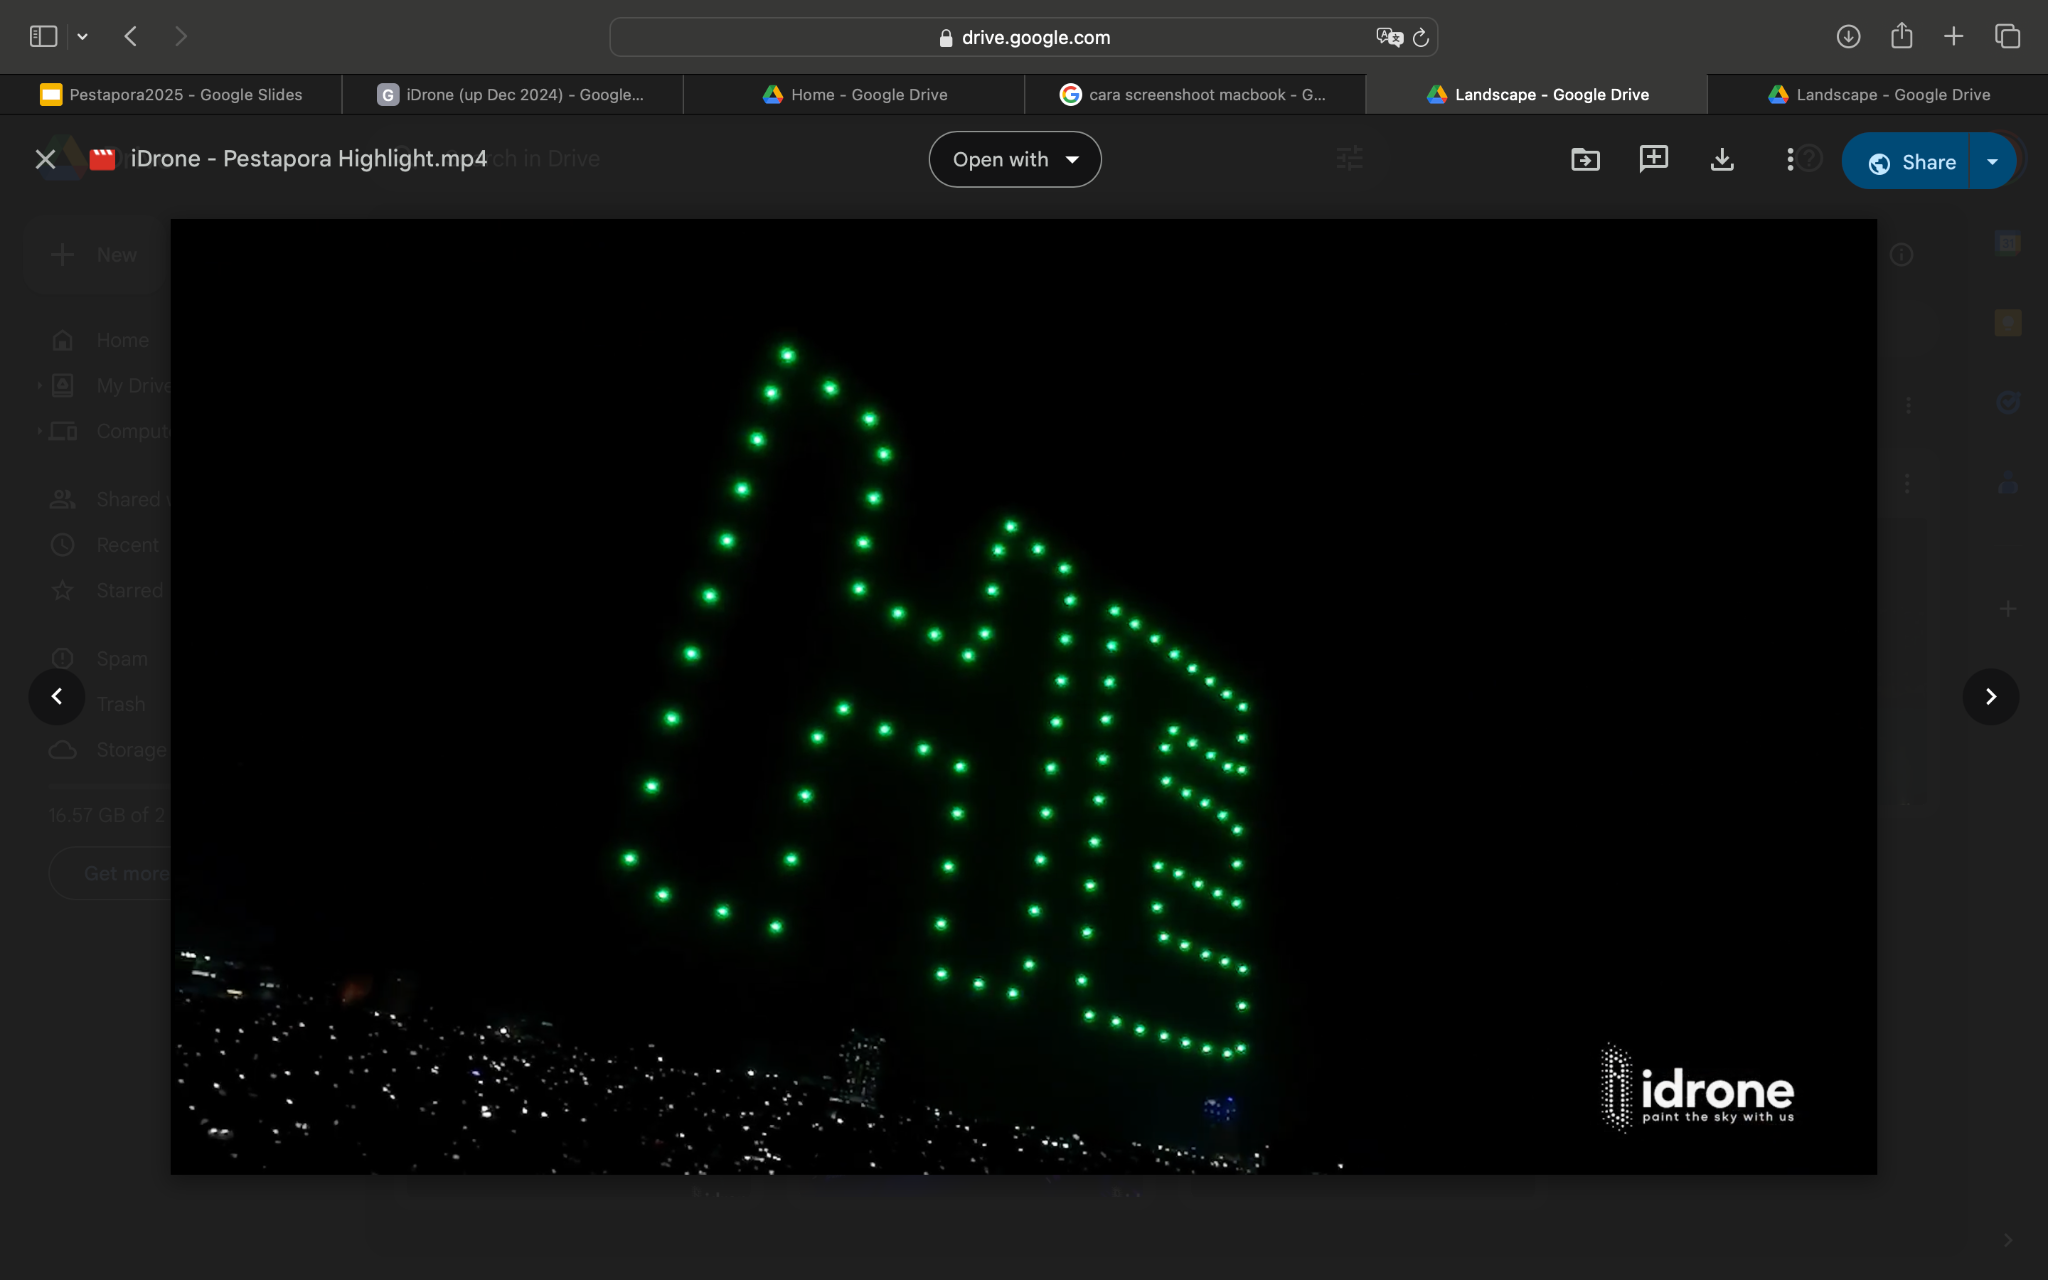The width and height of the screenshot is (2048, 1280).
Task: Click the Safari share sheet icon
Action: pos(1901,36)
